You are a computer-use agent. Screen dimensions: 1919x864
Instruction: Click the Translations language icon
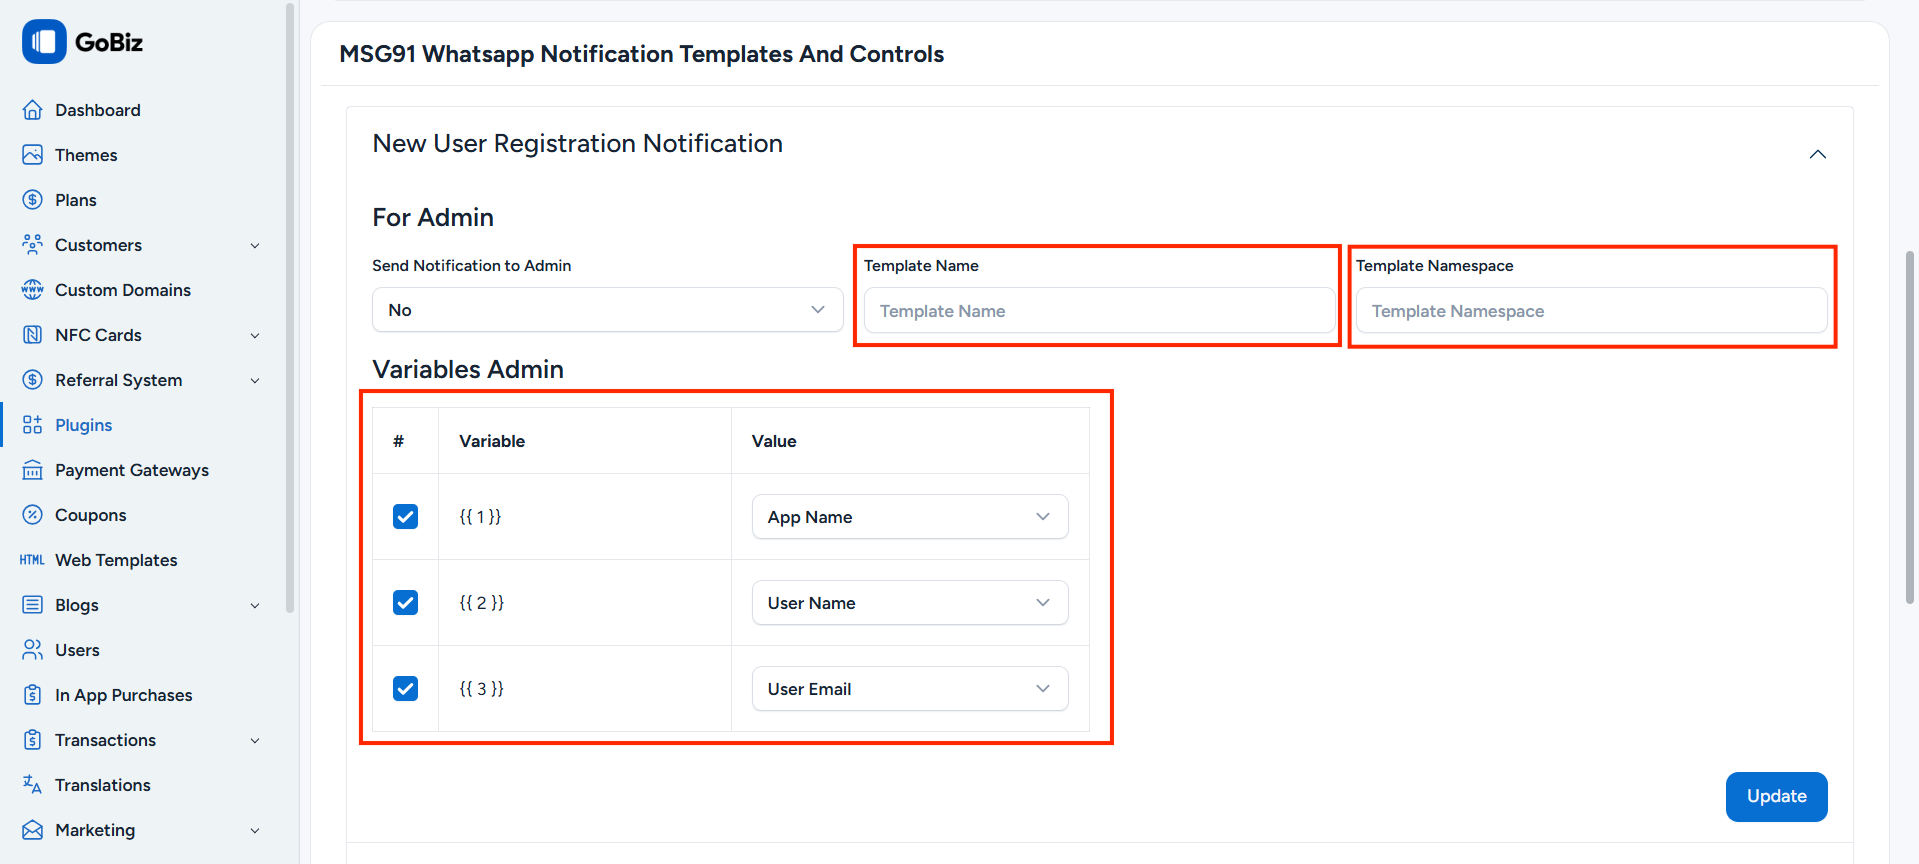pos(33,785)
